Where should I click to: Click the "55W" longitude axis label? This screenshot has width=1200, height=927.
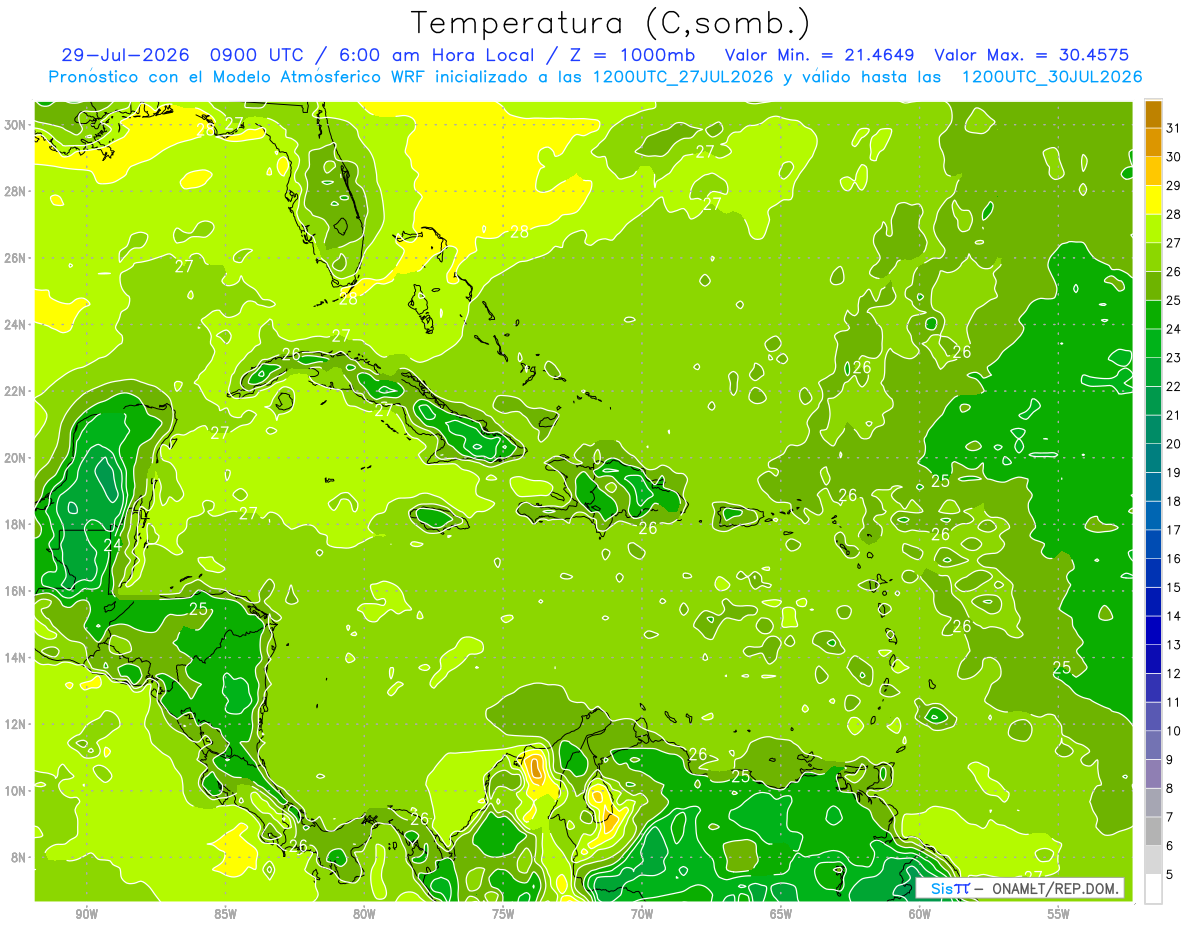(x=1059, y=913)
